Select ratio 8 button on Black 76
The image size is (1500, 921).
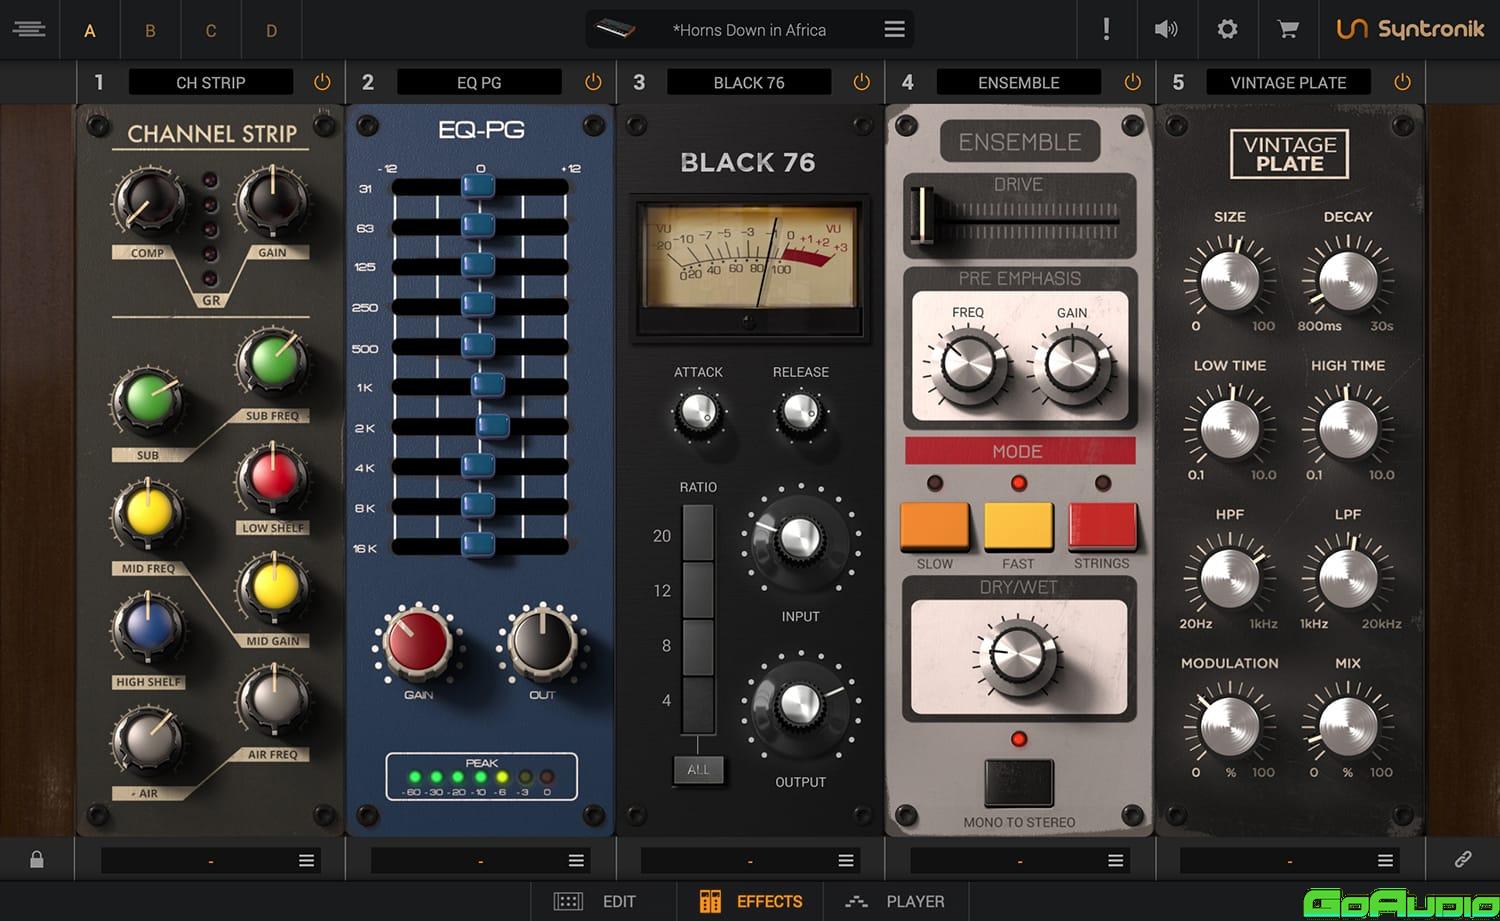coord(698,647)
